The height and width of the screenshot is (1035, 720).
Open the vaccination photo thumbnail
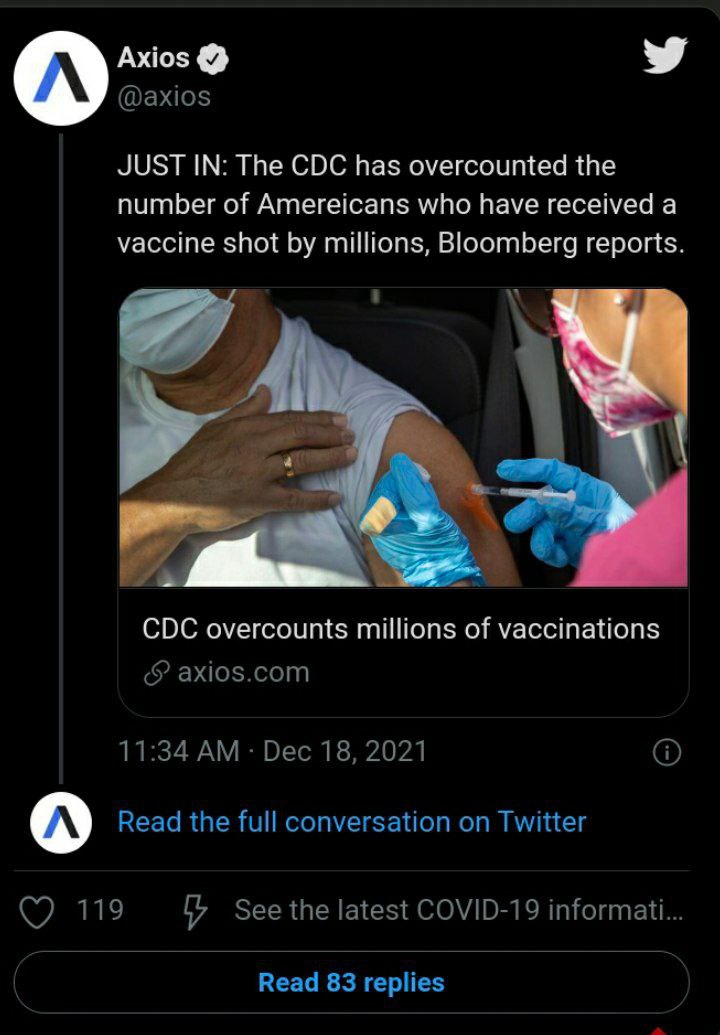click(403, 437)
